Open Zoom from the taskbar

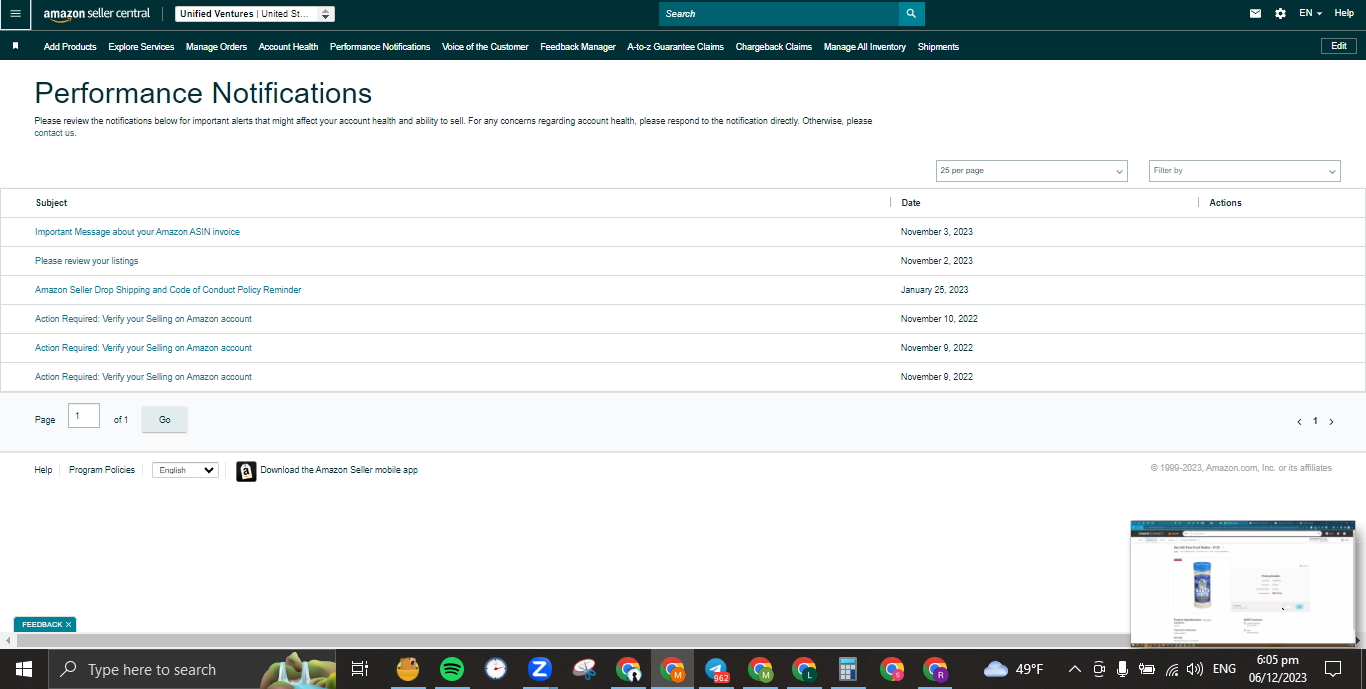pyautogui.click(x=540, y=669)
